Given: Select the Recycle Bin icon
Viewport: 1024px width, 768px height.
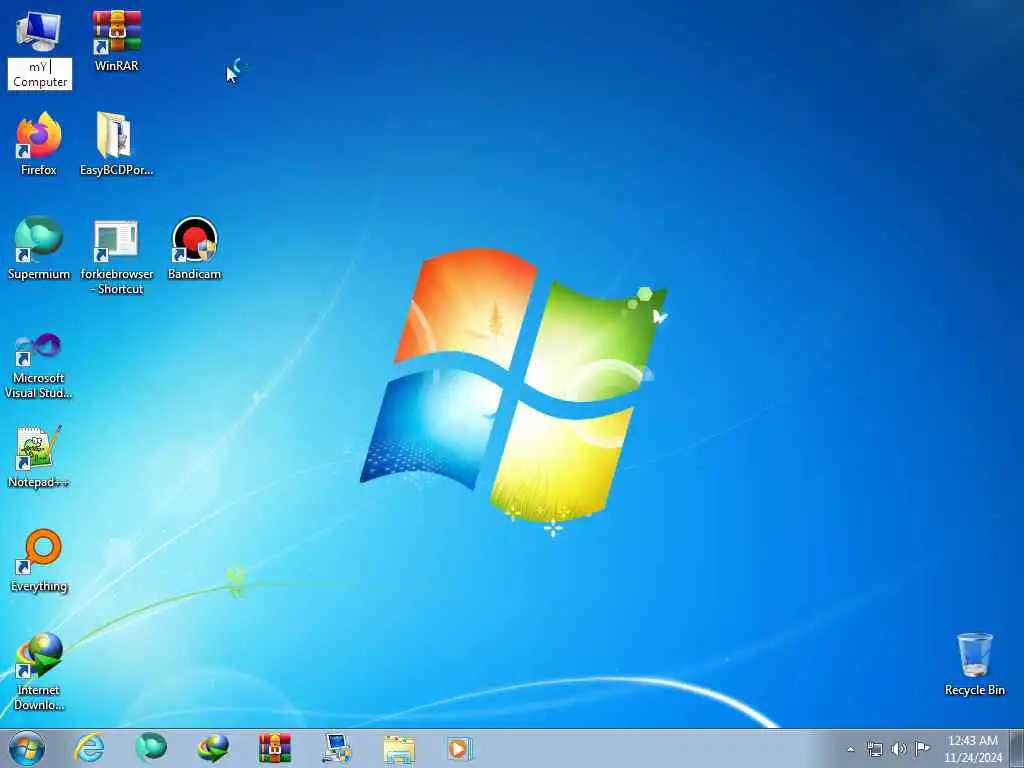Looking at the screenshot, I should point(974,664).
